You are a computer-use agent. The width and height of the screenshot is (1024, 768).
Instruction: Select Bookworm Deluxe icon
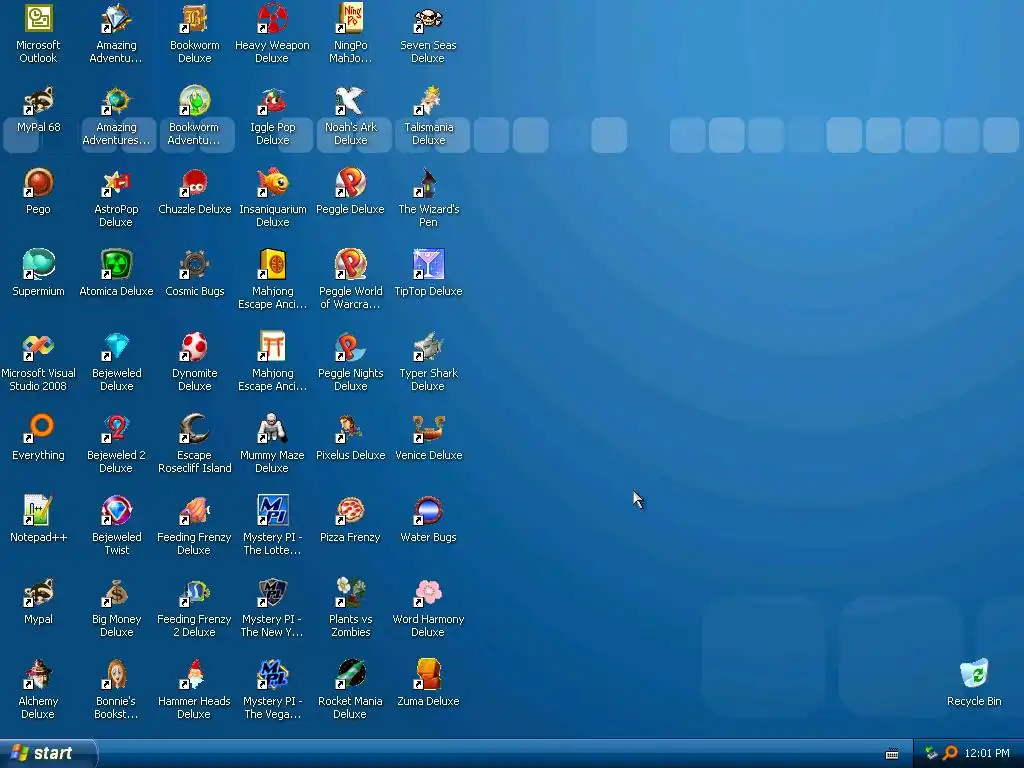[x=194, y=18]
